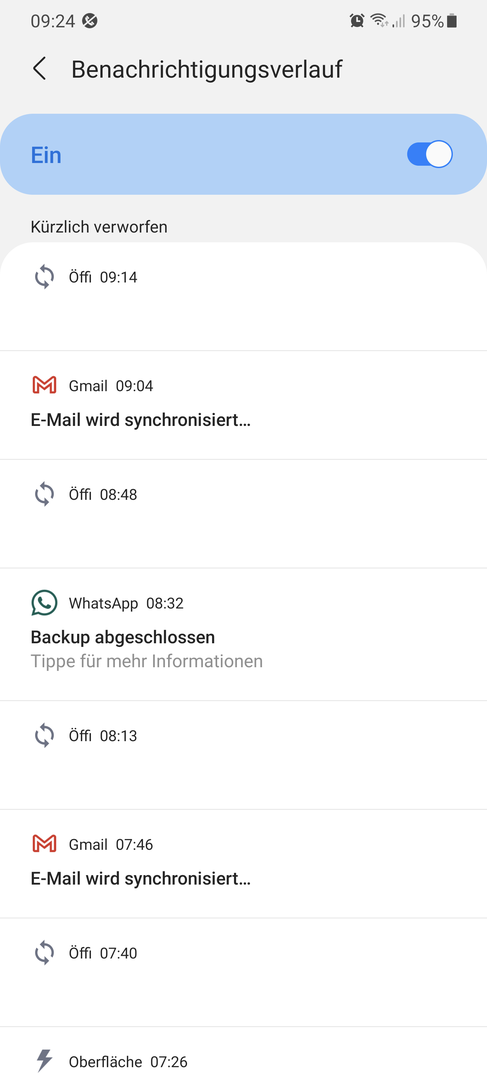Image resolution: width=487 pixels, height=1080 pixels.
Task: Open Gmail notification from 07:46 syncing email
Action: click(243, 863)
